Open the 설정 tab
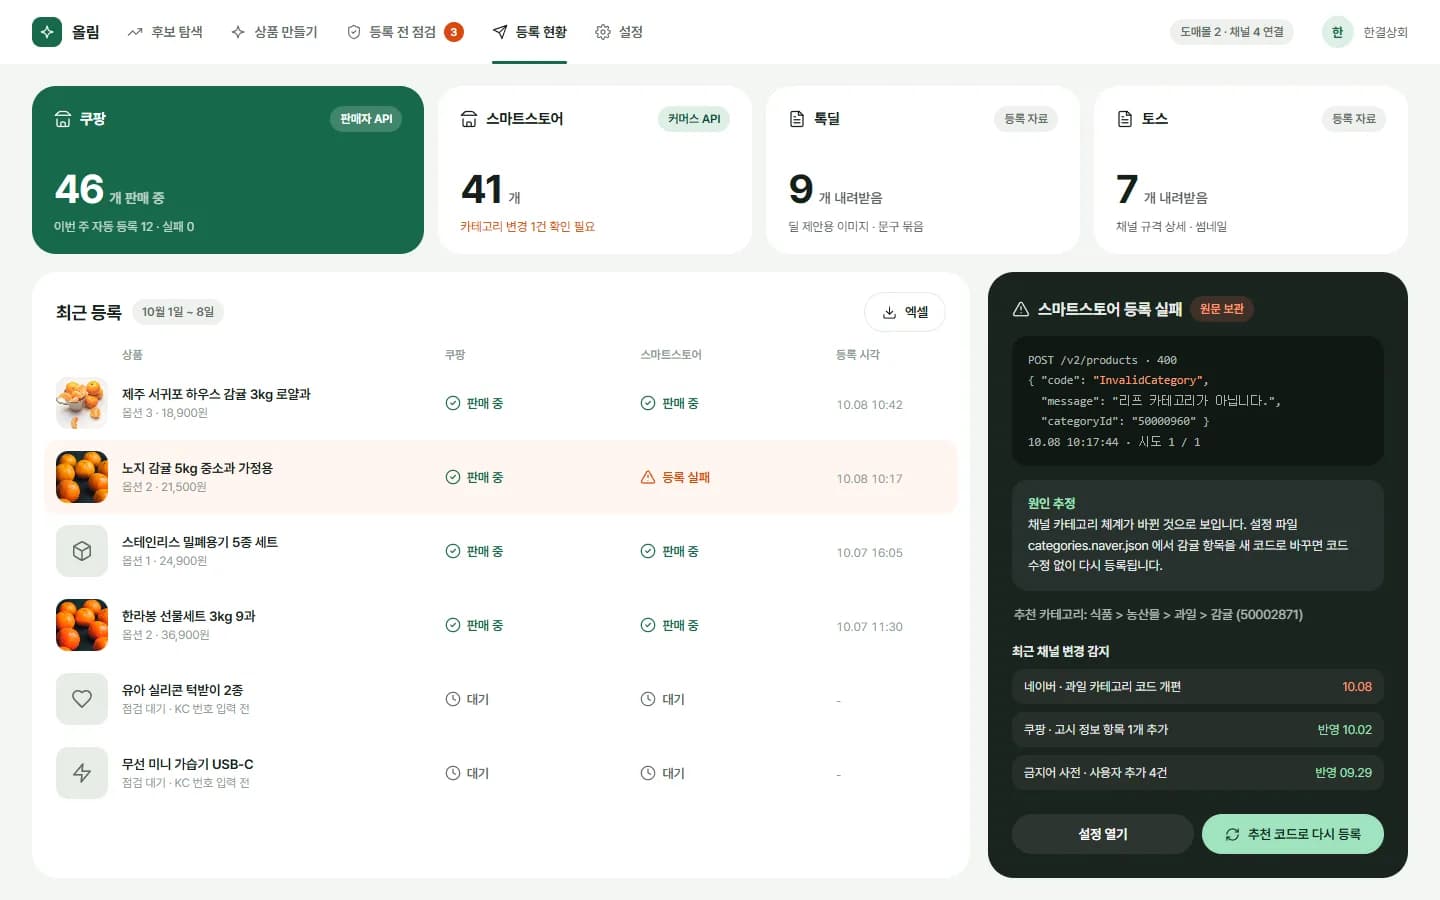This screenshot has width=1440, height=900. pyautogui.click(x=619, y=32)
